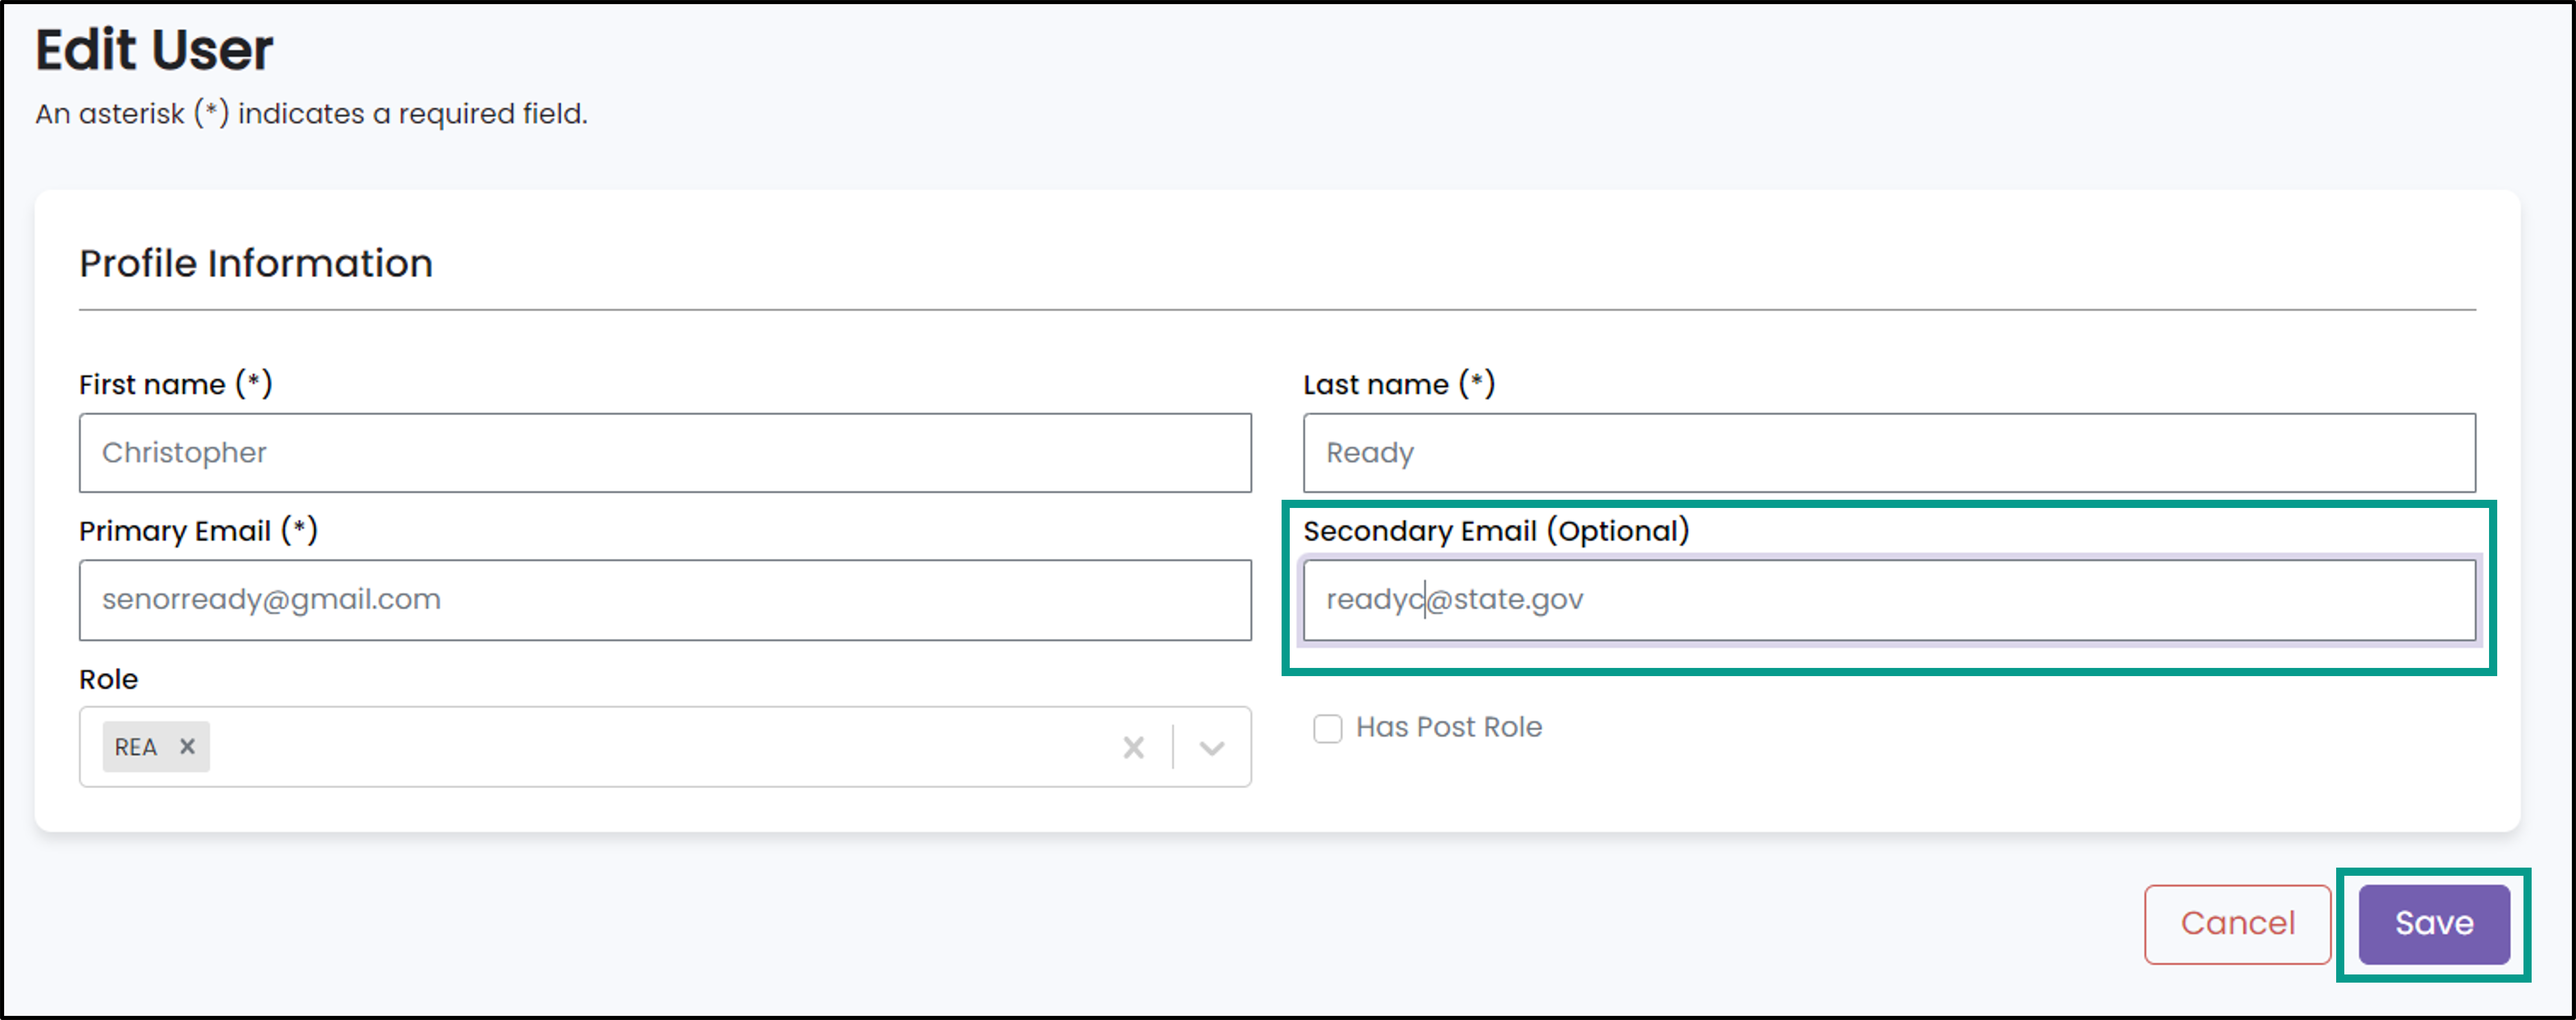Click the Last name (*) label
The height and width of the screenshot is (1020, 2576).
click(1399, 384)
